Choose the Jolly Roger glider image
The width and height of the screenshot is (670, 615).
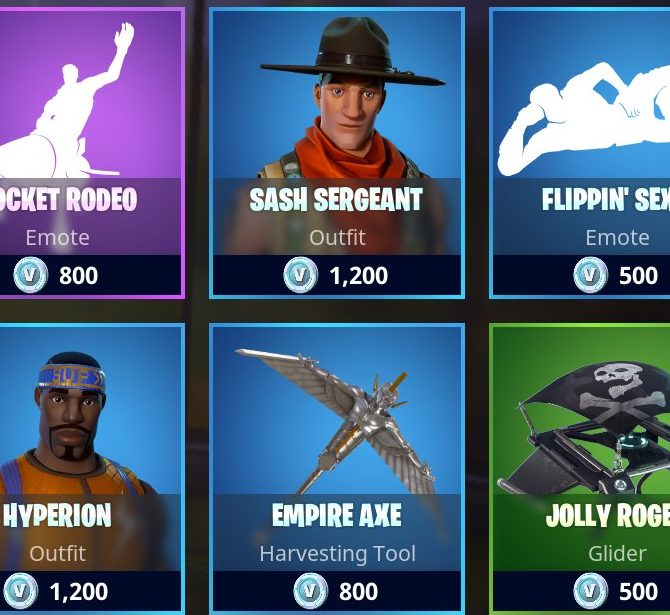point(594,427)
